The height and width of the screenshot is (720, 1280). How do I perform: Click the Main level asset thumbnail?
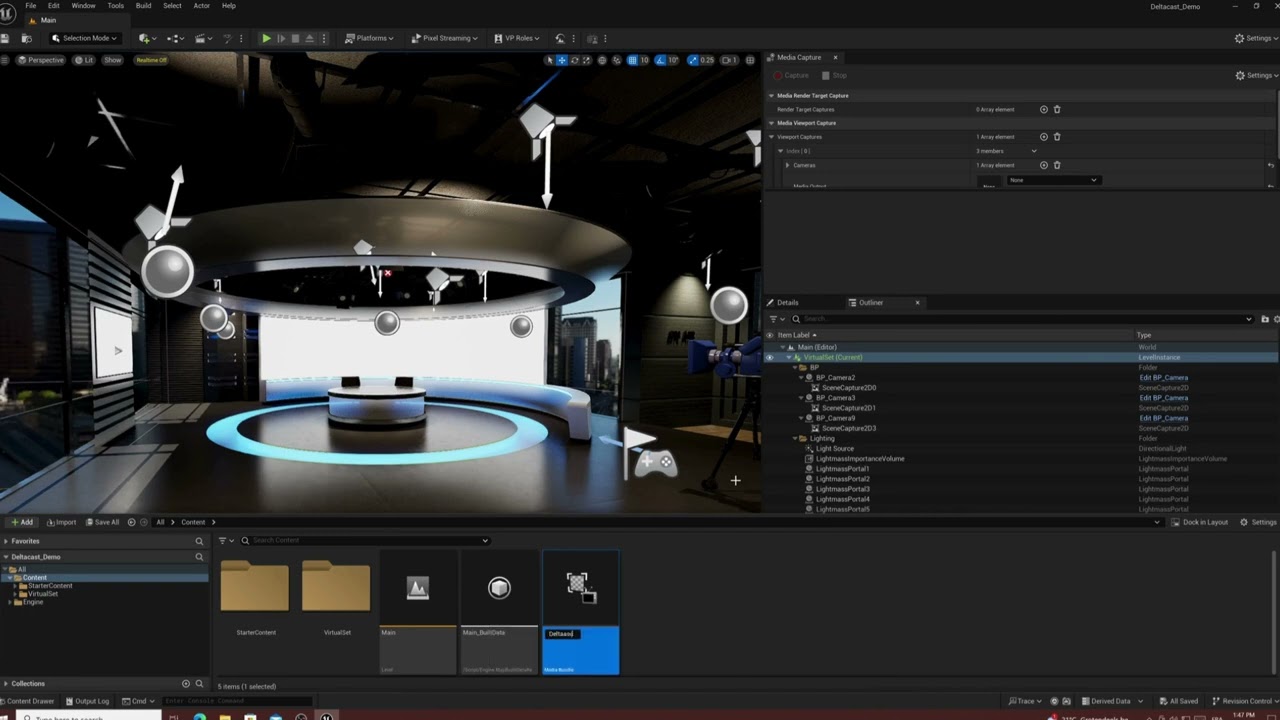tap(418, 588)
